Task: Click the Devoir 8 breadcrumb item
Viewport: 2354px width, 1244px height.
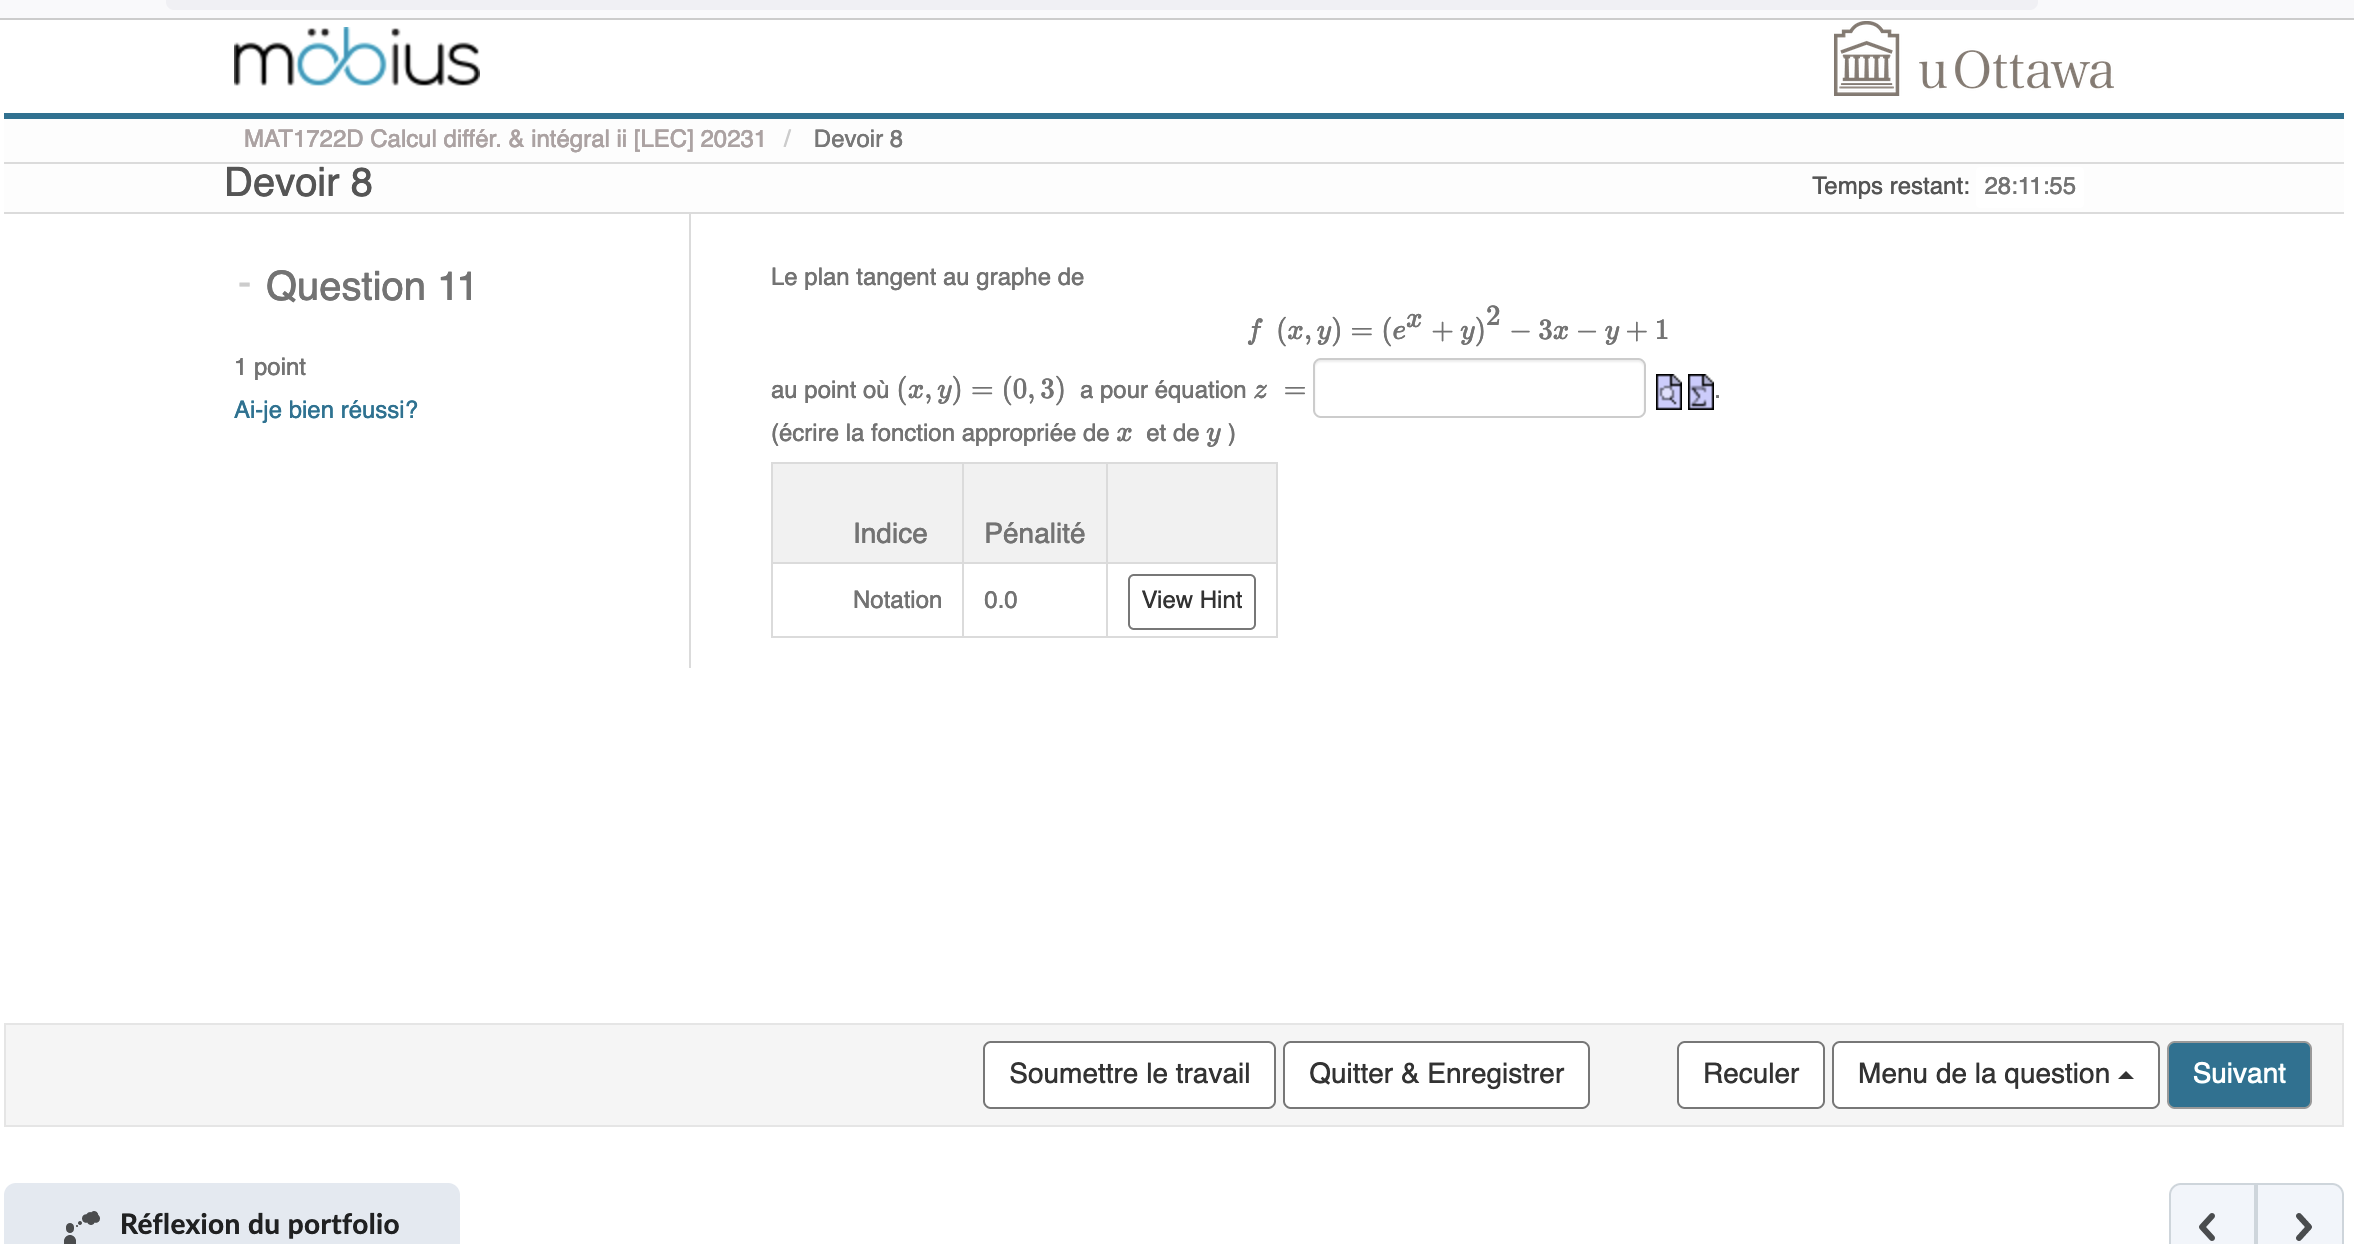Action: click(x=857, y=138)
